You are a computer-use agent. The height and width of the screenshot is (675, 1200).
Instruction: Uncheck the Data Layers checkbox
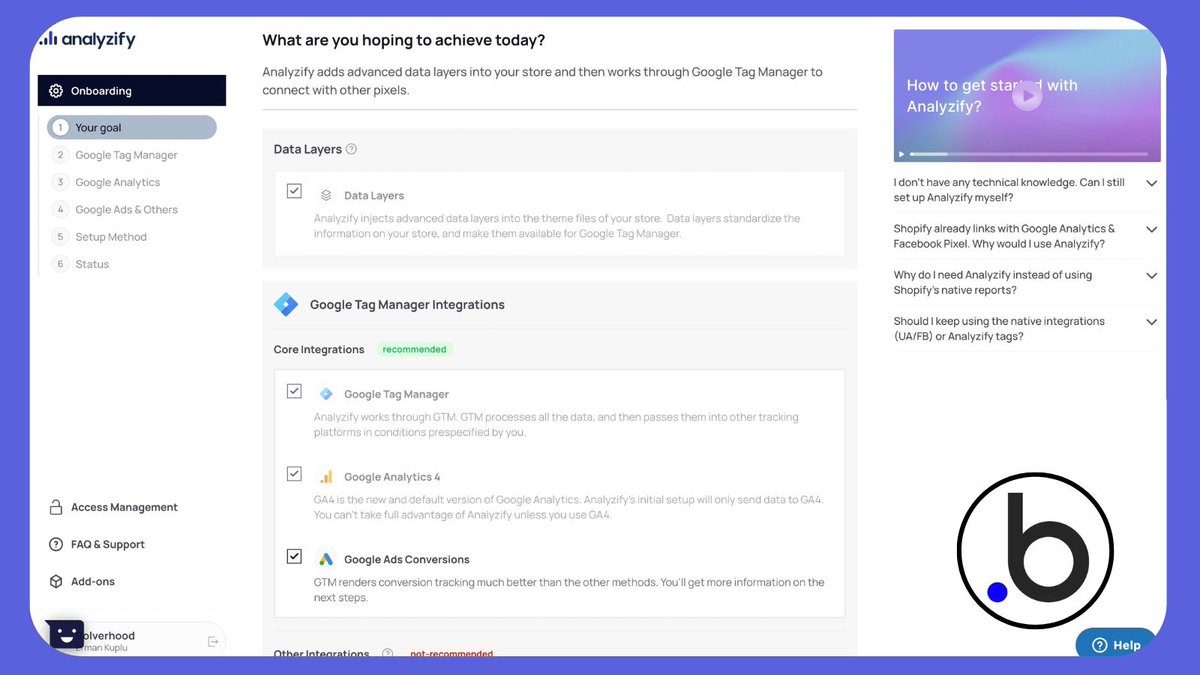tap(294, 190)
